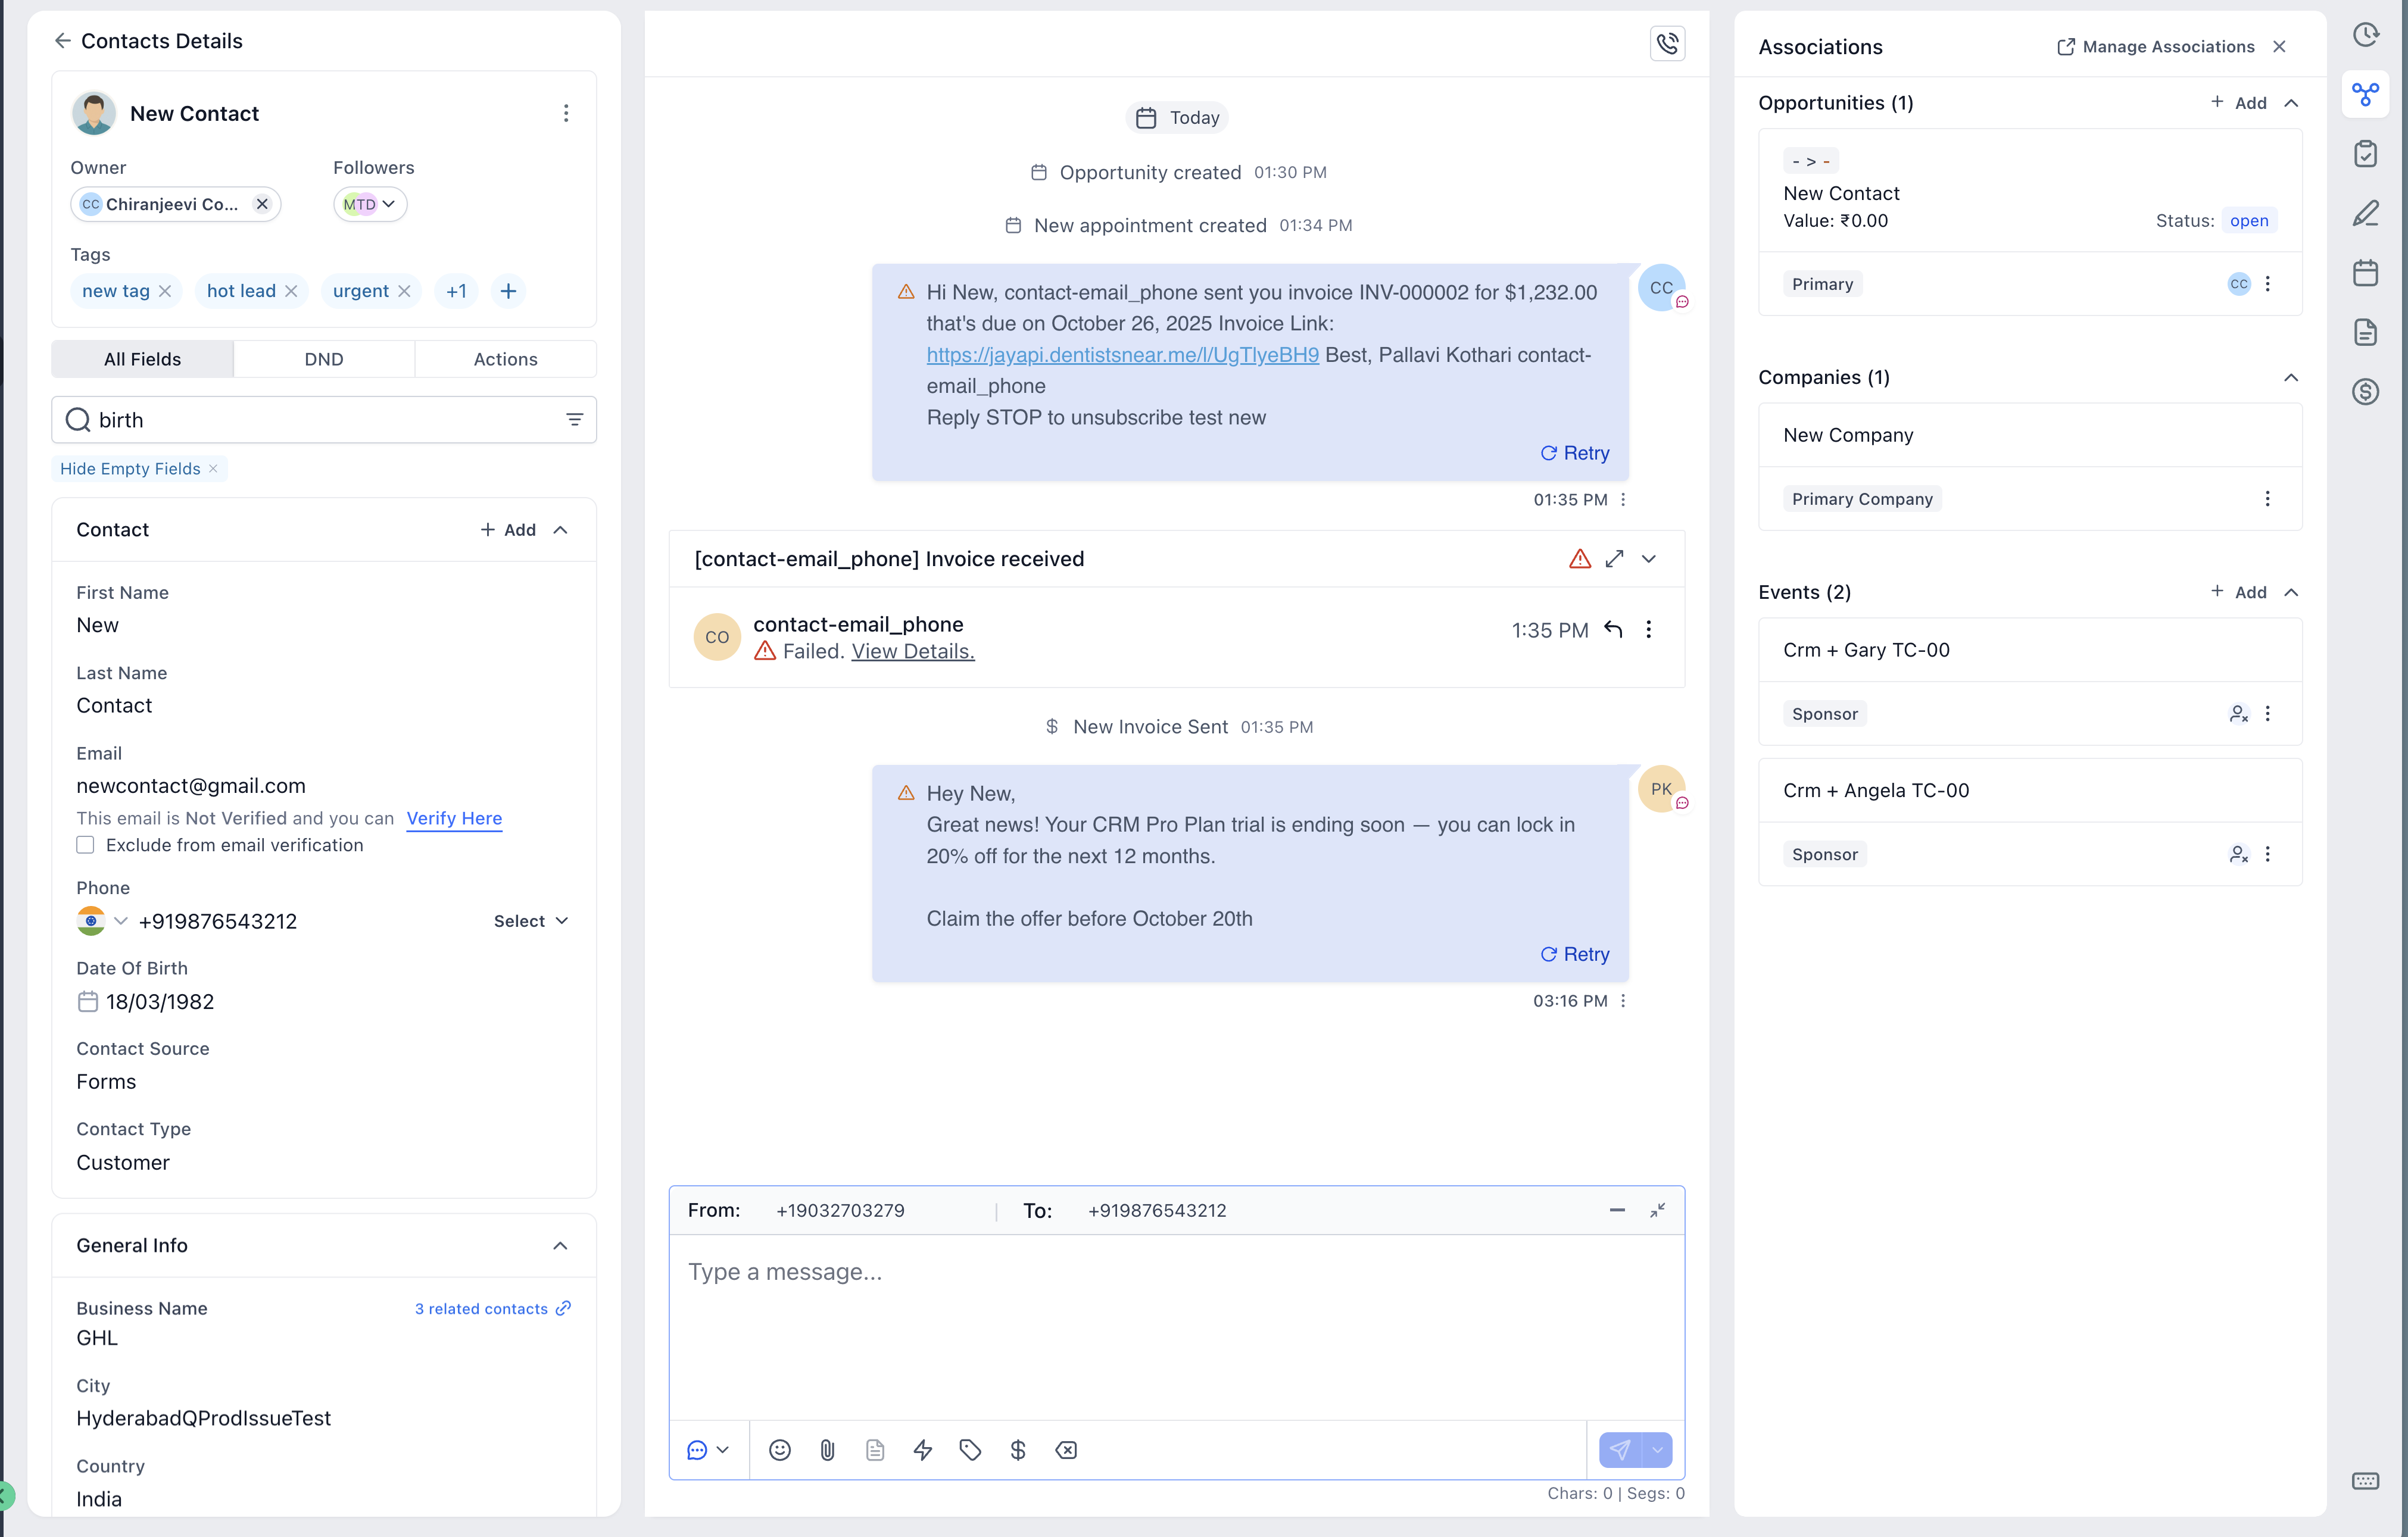Click the filter icon in field search box
This screenshot has width=2408, height=1537.
coord(574,419)
